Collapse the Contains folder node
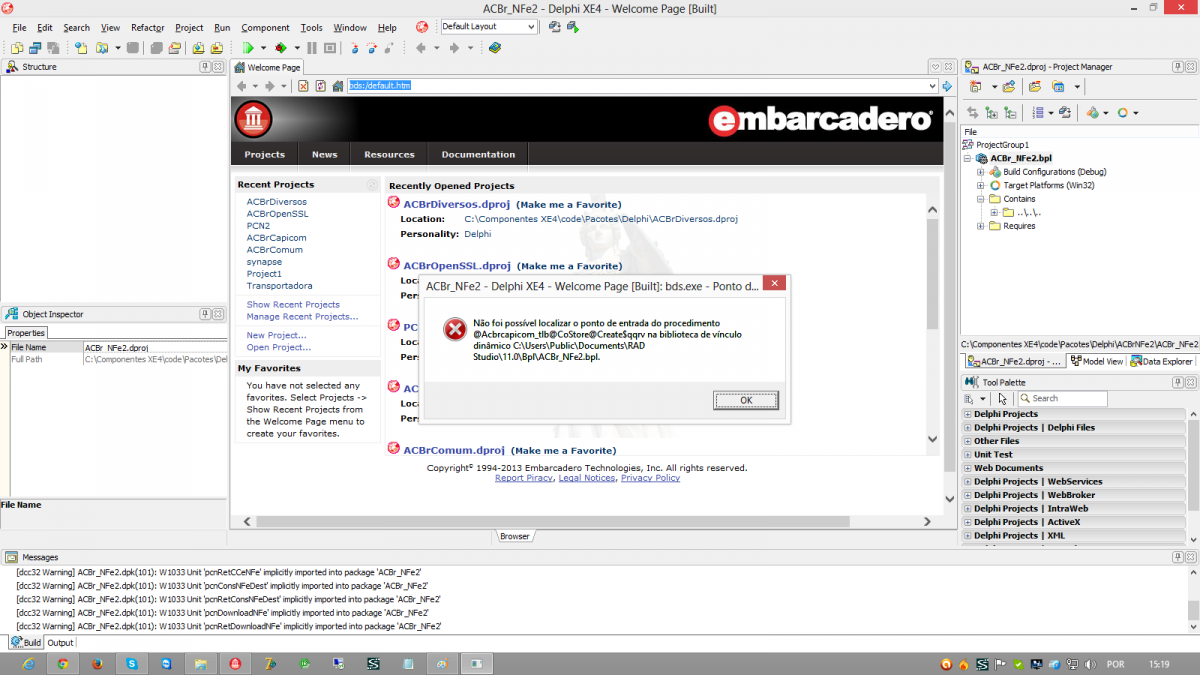1200x675 pixels. (981, 199)
